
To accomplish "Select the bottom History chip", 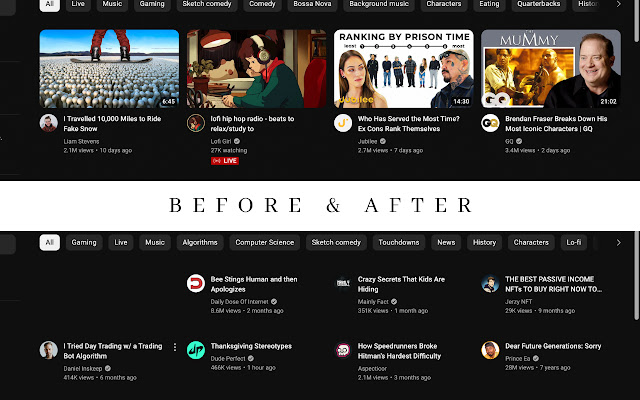I will point(484,242).
